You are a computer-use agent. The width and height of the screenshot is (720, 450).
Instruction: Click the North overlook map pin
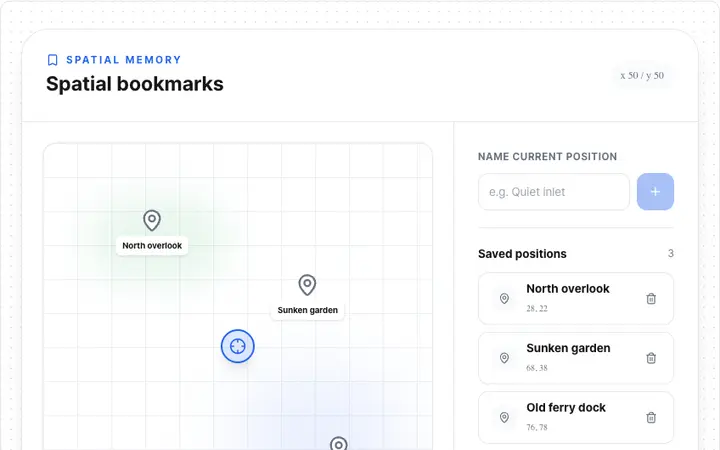[x=152, y=220]
